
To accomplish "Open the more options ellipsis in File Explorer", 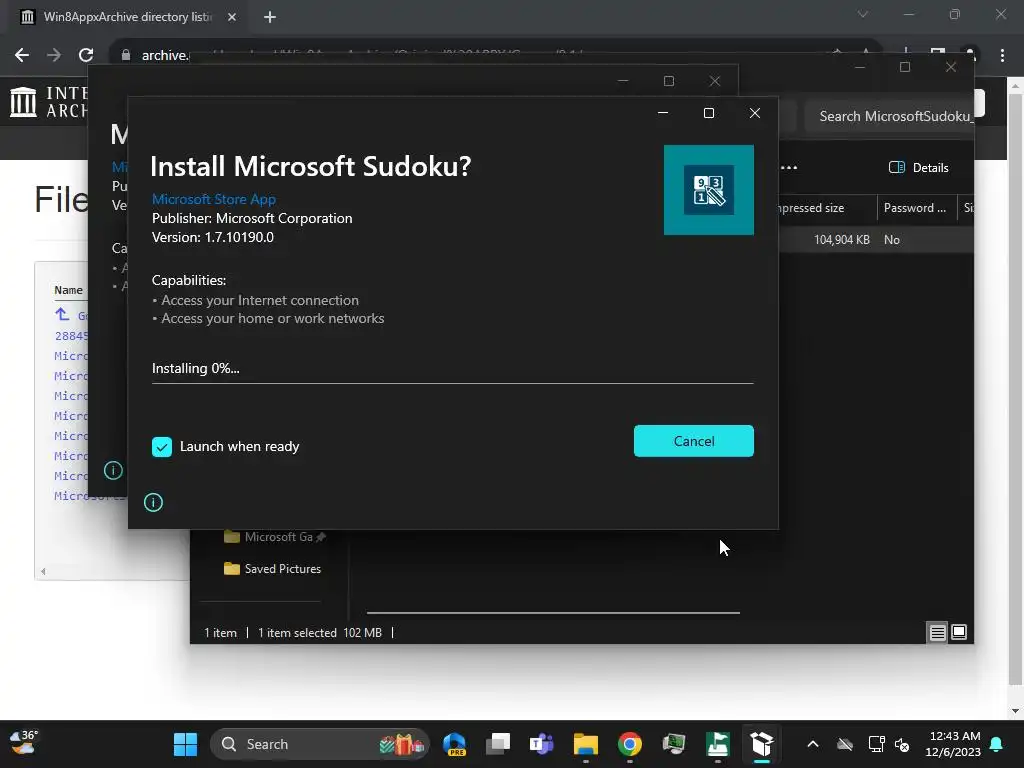I will pyautogui.click(x=789, y=168).
